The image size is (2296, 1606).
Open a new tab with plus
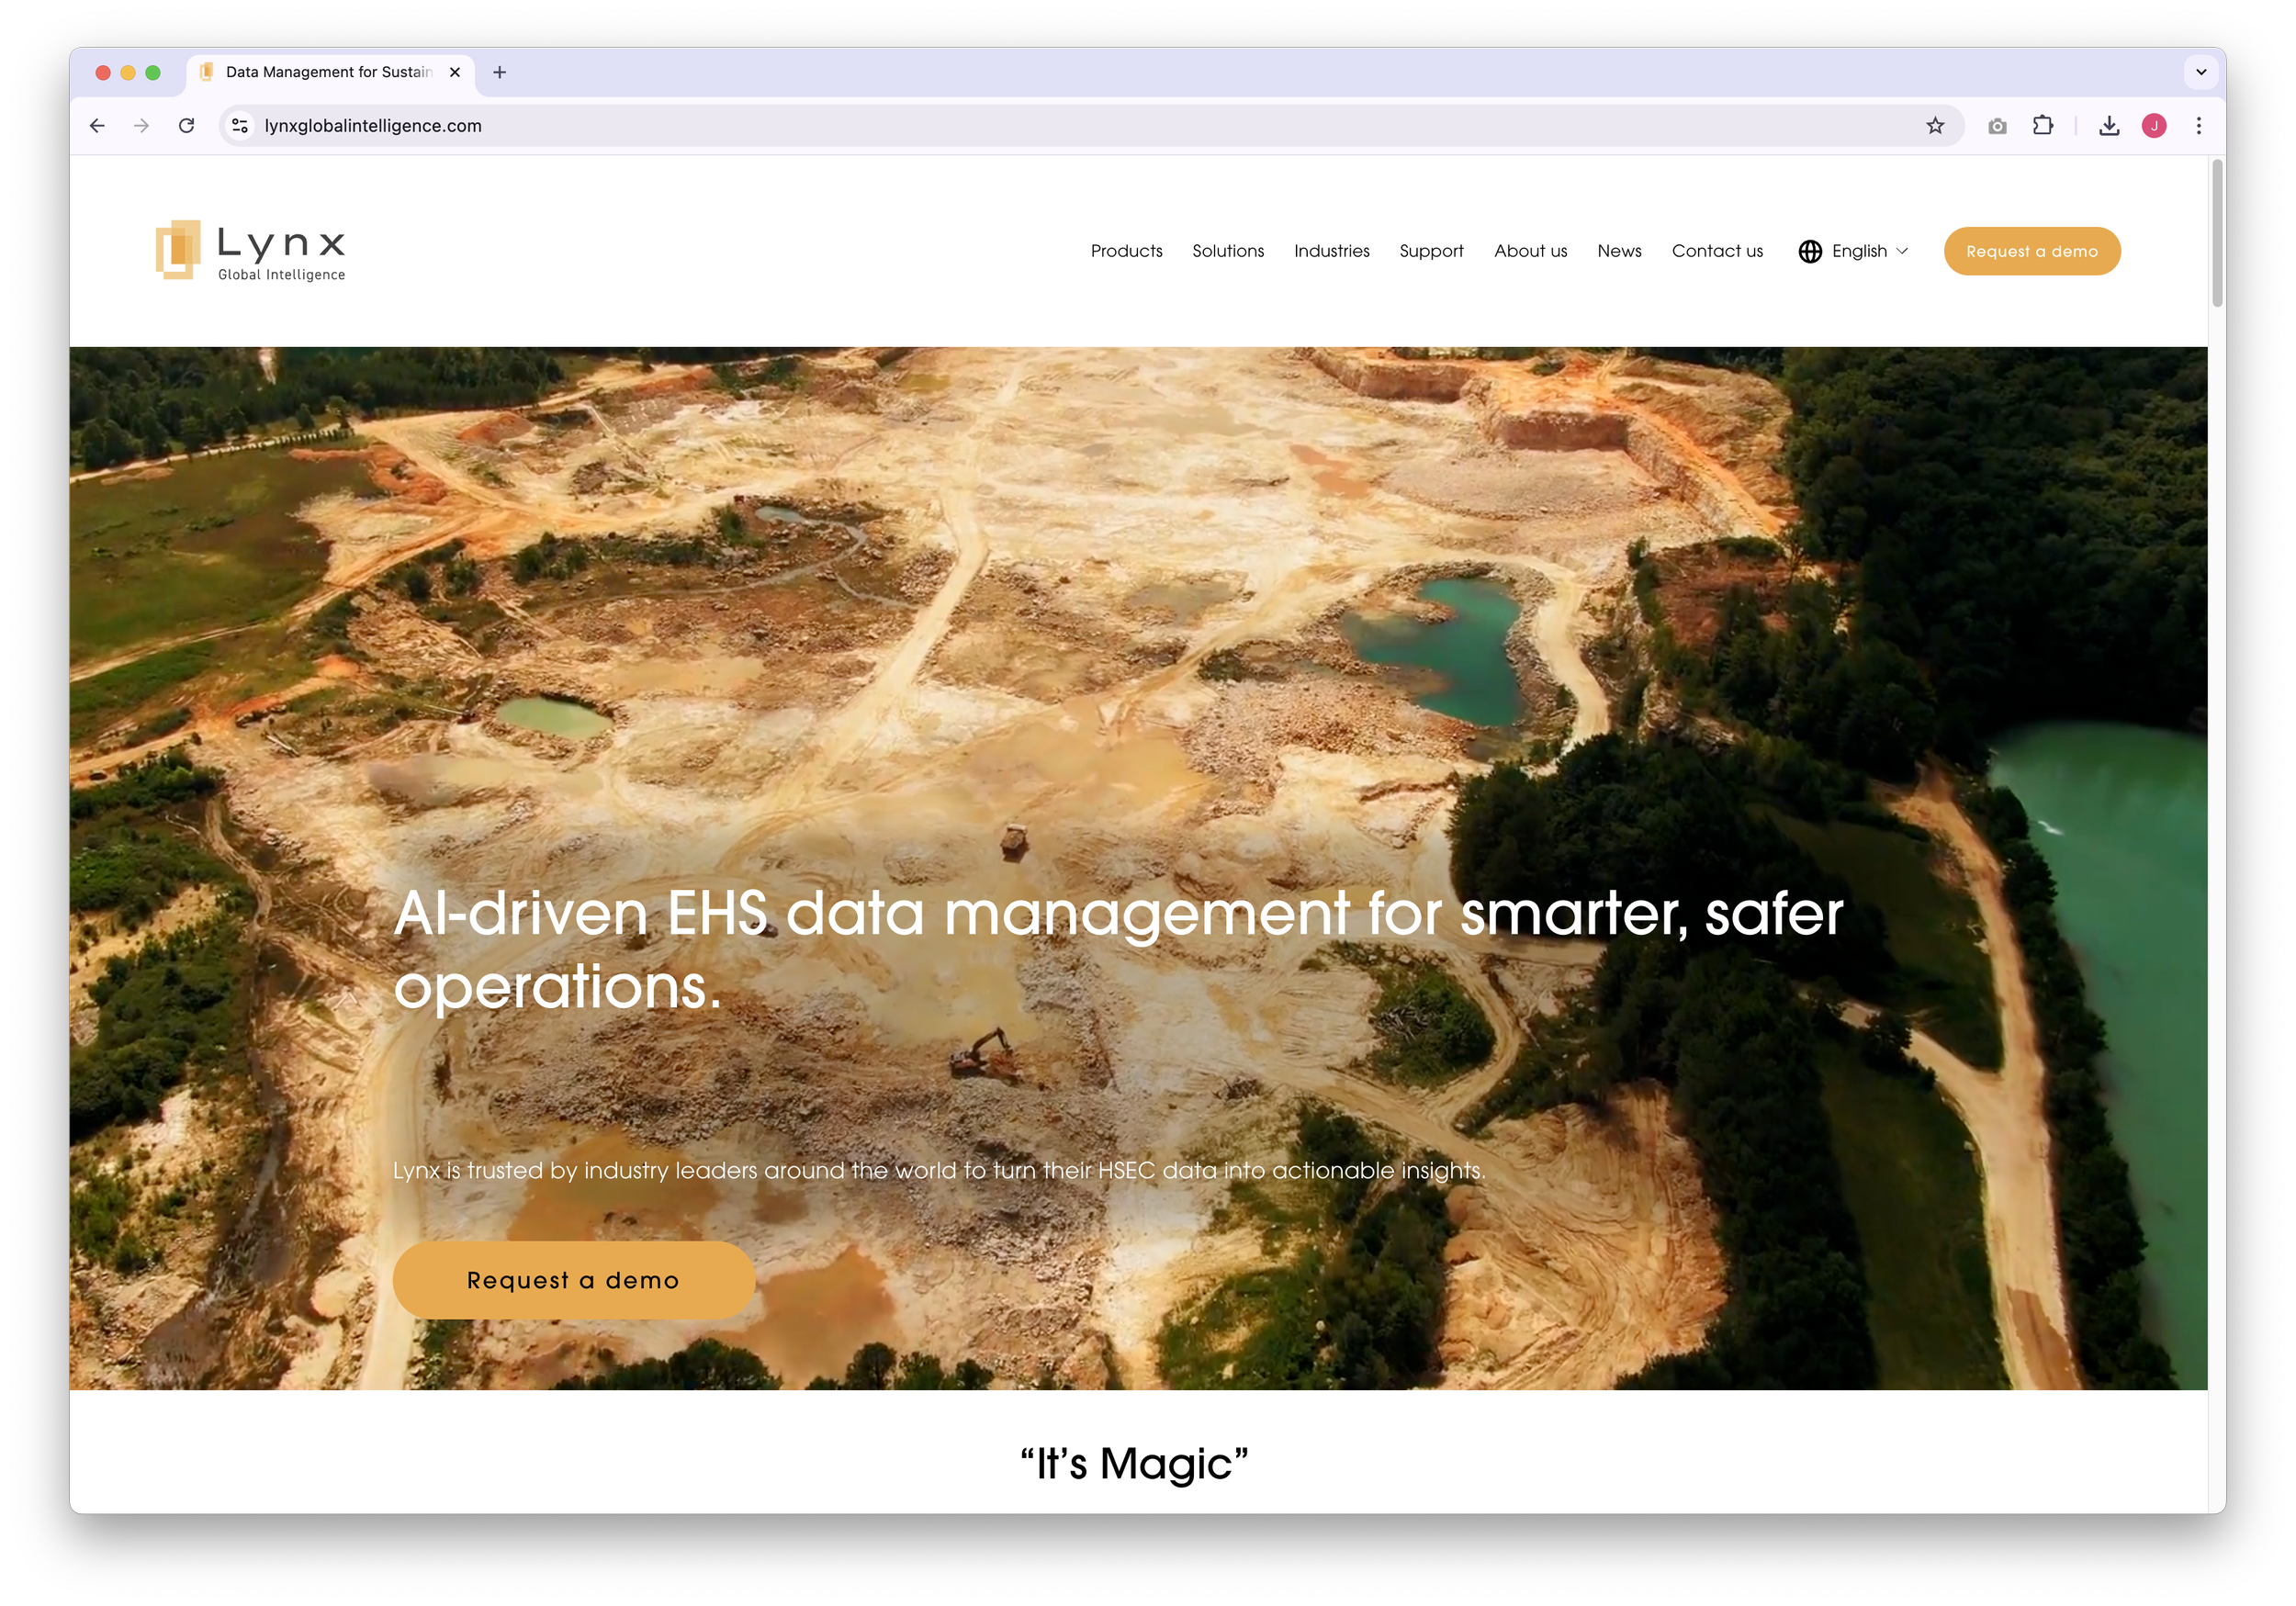pos(500,72)
